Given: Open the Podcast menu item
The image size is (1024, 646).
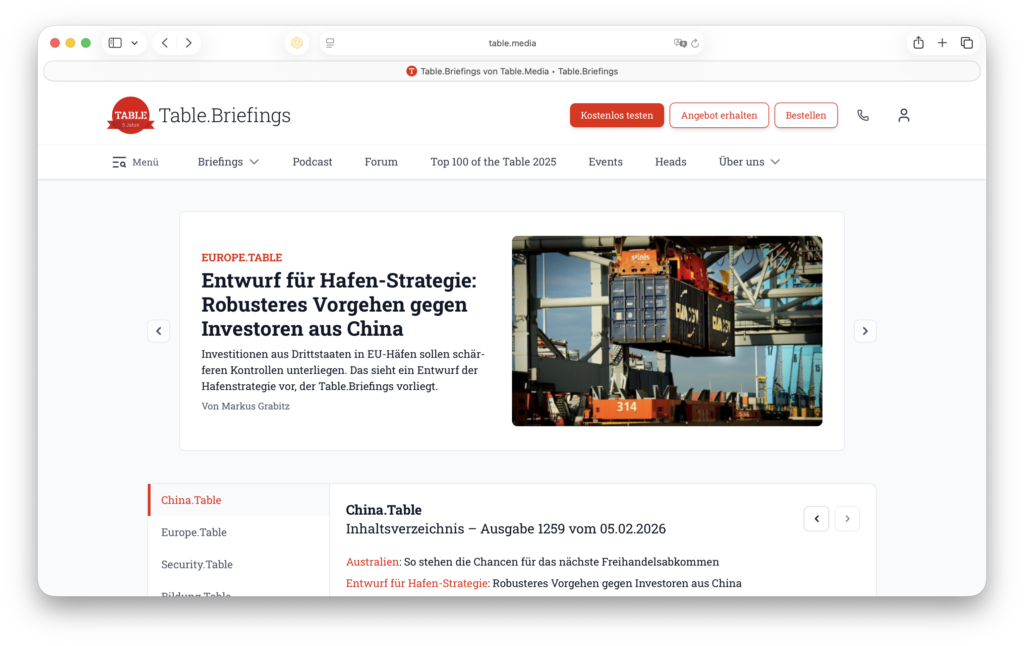Looking at the screenshot, I should click(312, 161).
